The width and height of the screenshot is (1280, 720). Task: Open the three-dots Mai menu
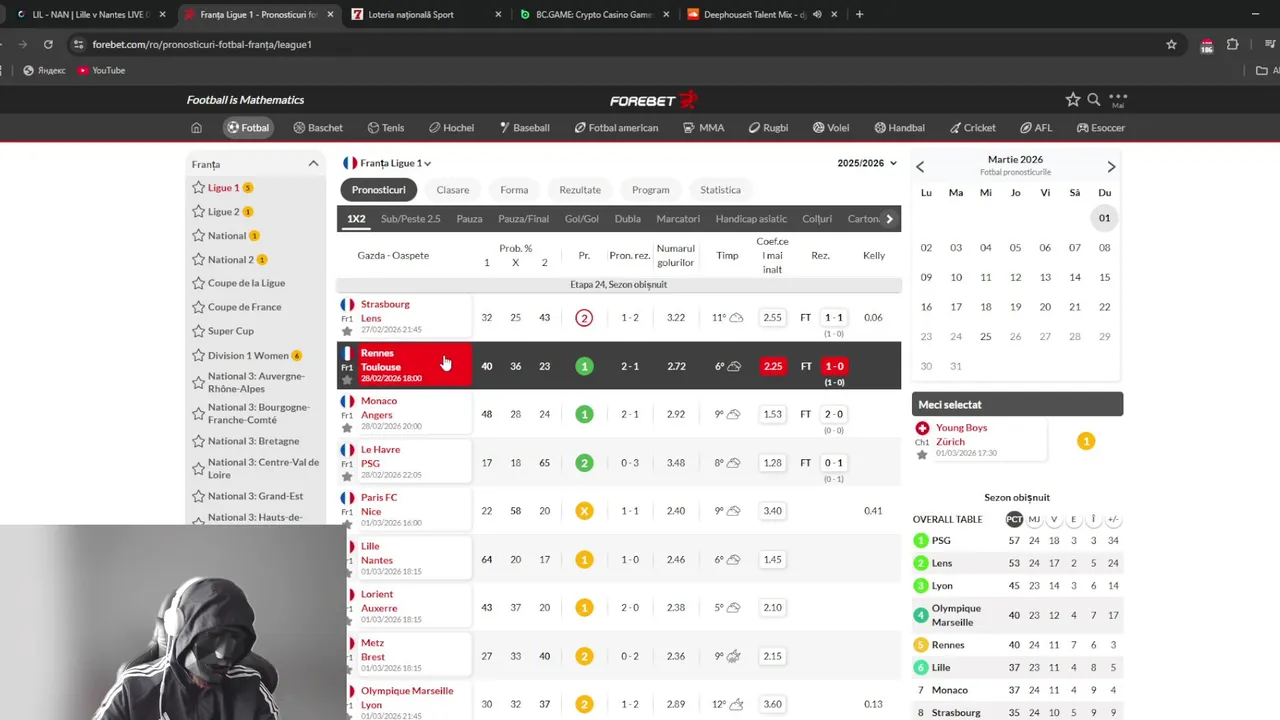click(1118, 99)
